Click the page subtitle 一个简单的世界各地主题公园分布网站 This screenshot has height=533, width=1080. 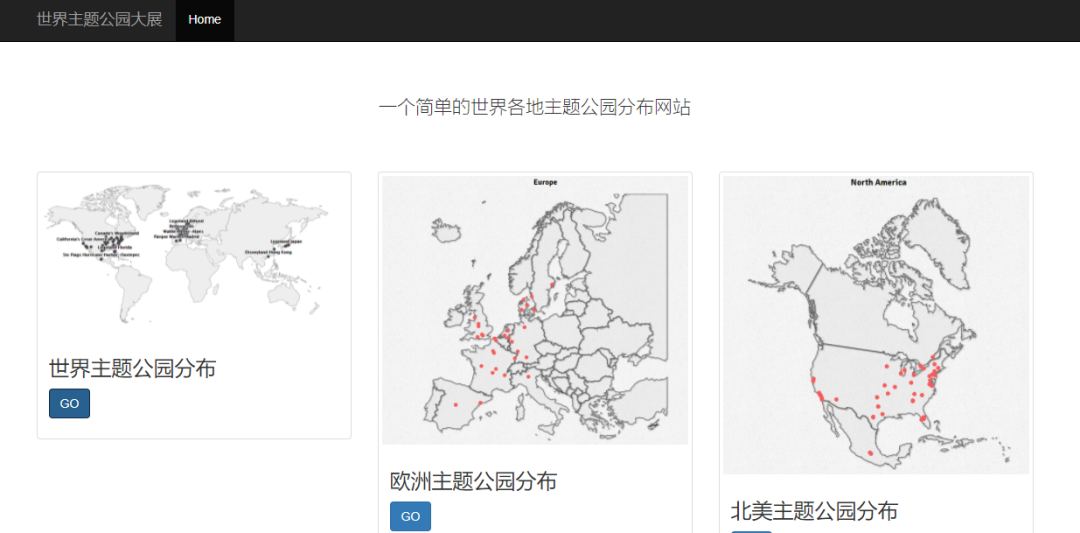coord(535,107)
